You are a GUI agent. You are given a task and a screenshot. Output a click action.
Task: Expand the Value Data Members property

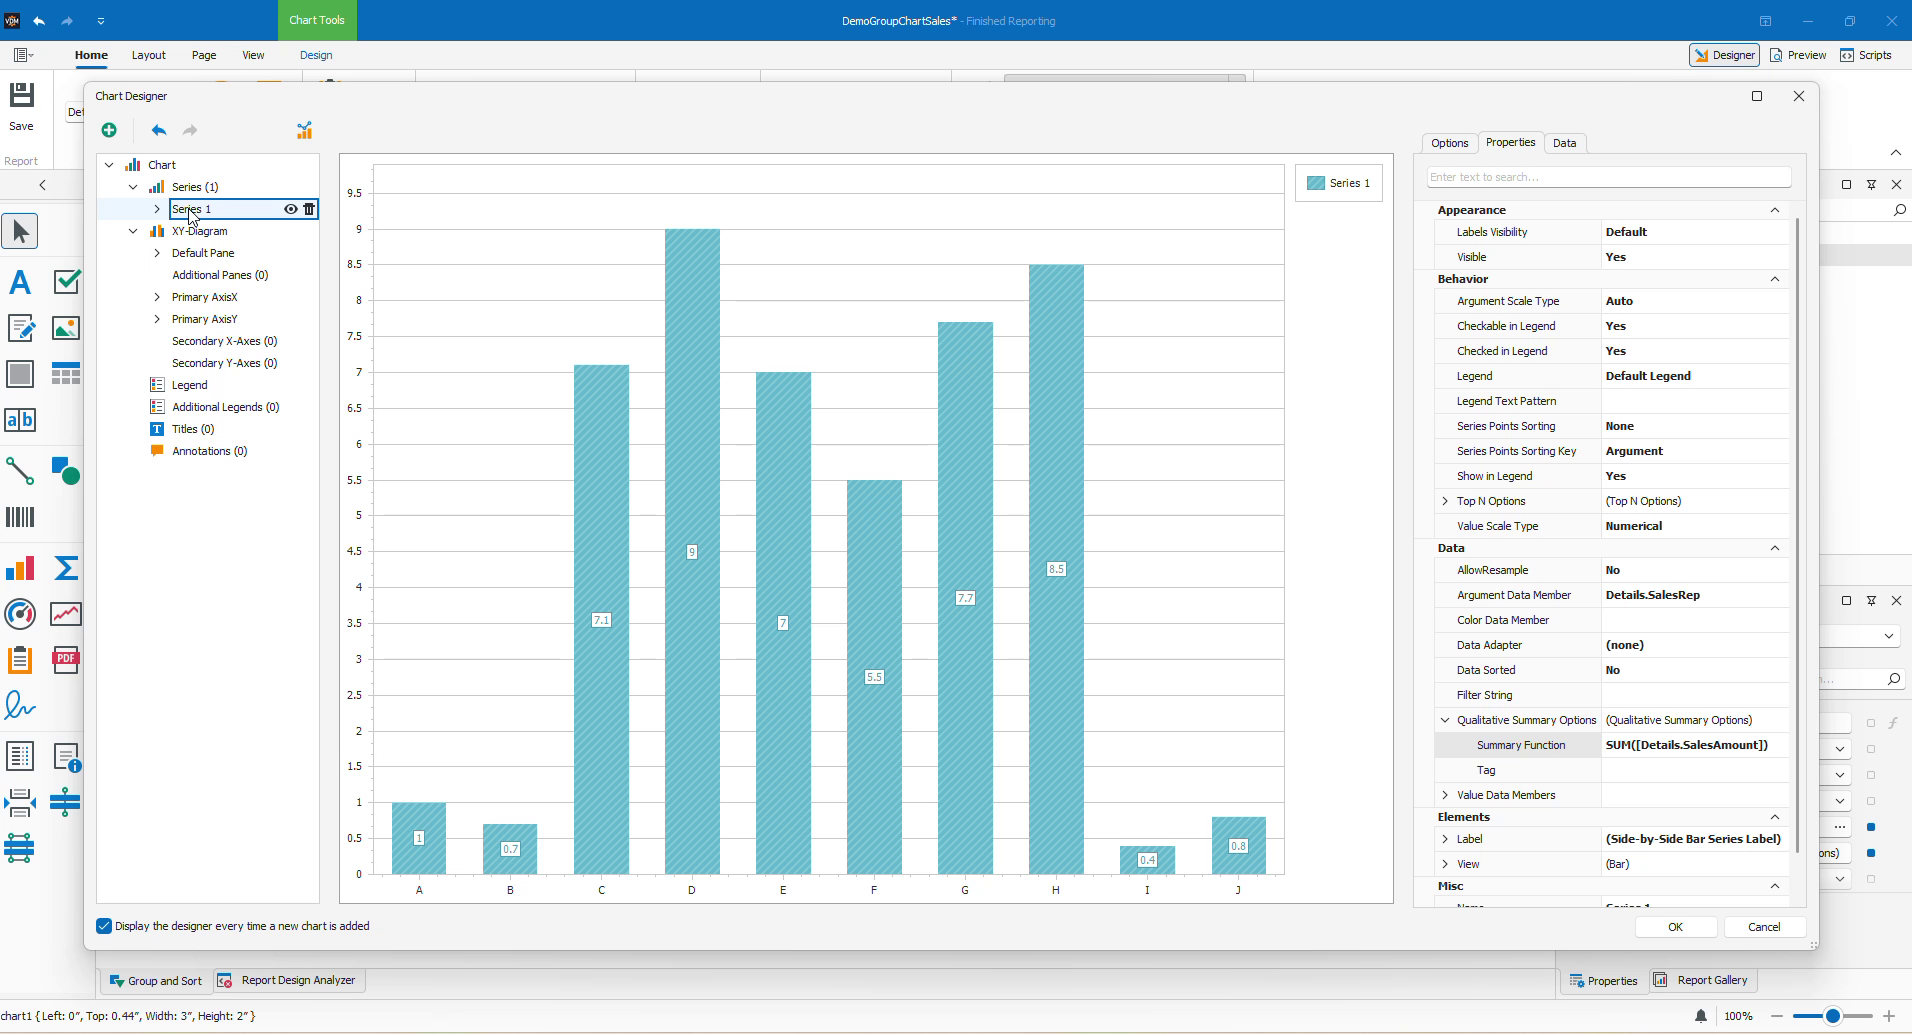1445,795
